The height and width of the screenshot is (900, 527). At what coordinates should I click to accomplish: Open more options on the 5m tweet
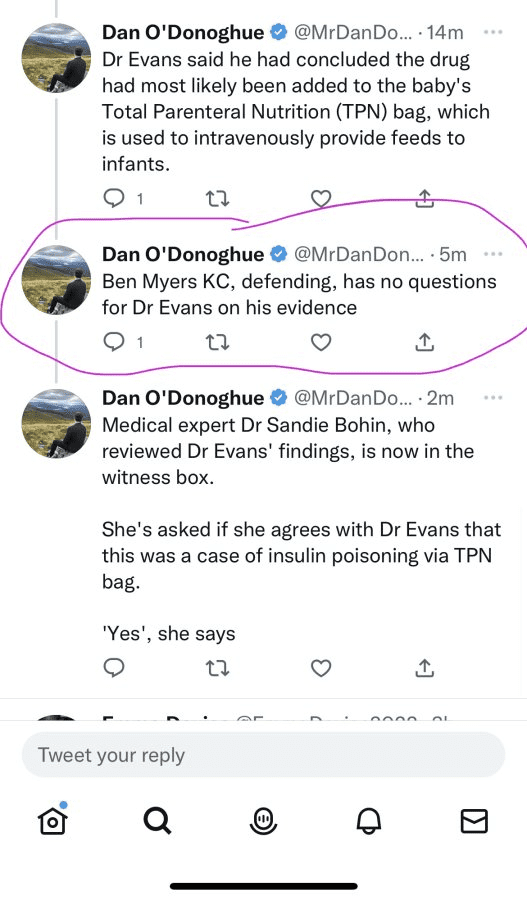coord(493,254)
